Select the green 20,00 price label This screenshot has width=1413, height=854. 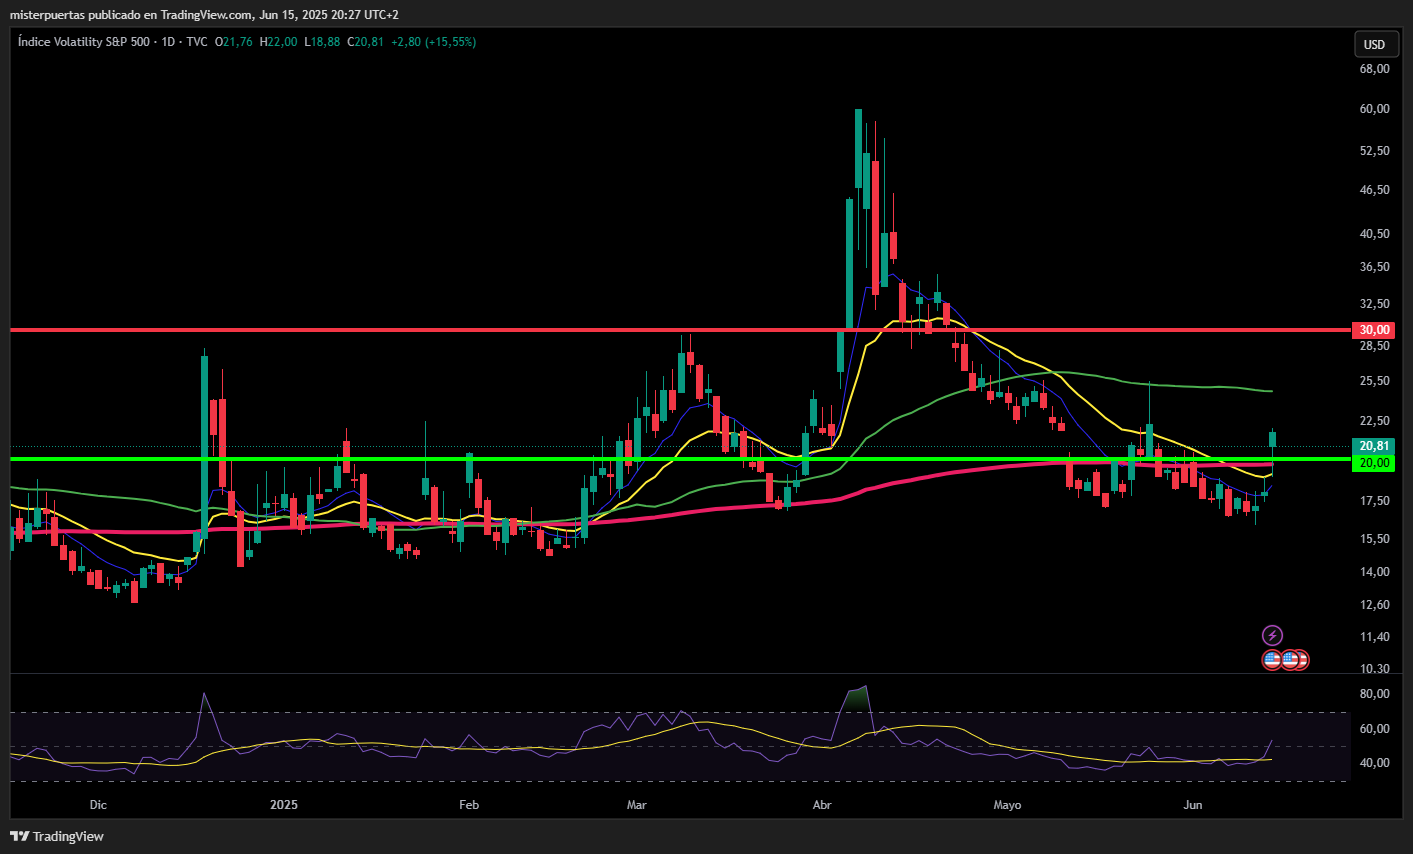click(x=1374, y=463)
